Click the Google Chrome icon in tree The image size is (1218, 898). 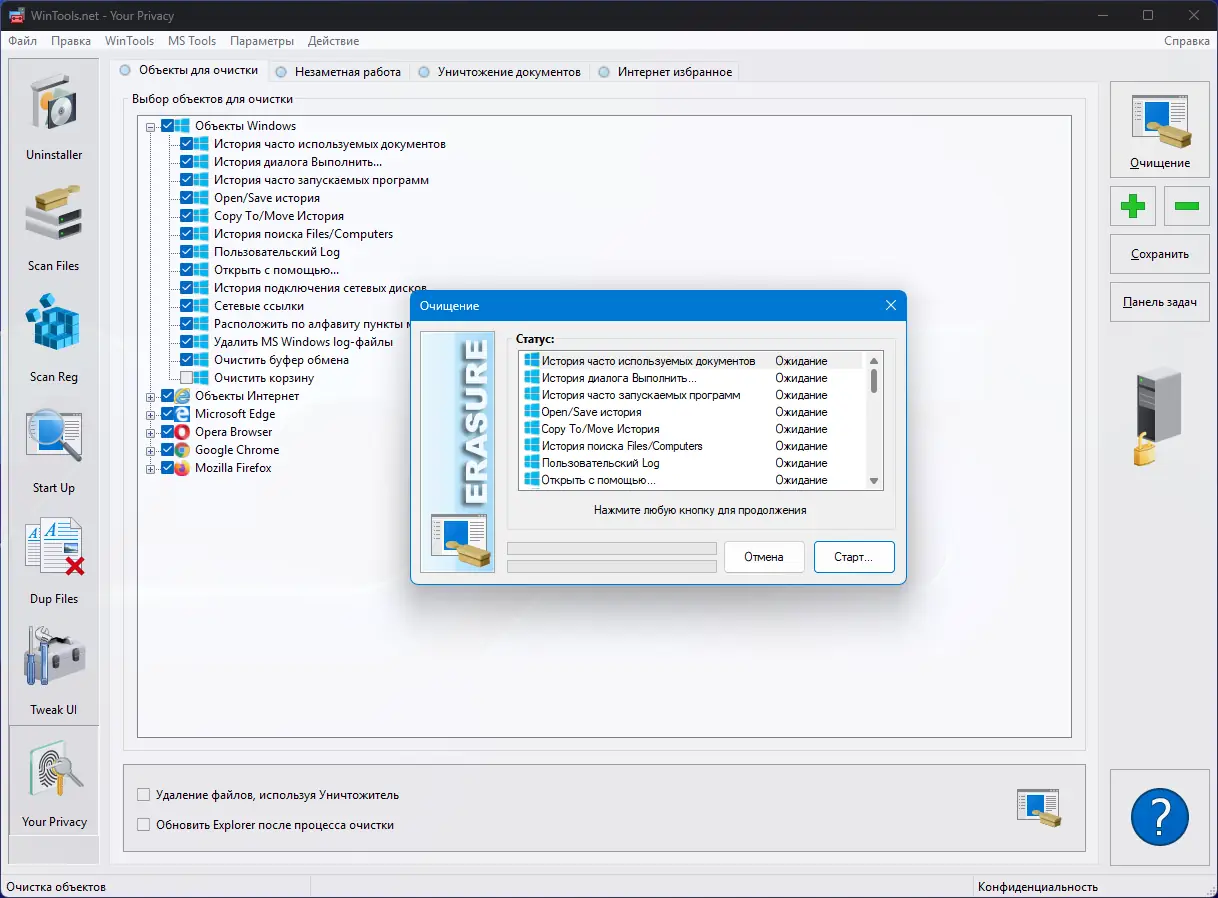pyautogui.click(x=182, y=450)
